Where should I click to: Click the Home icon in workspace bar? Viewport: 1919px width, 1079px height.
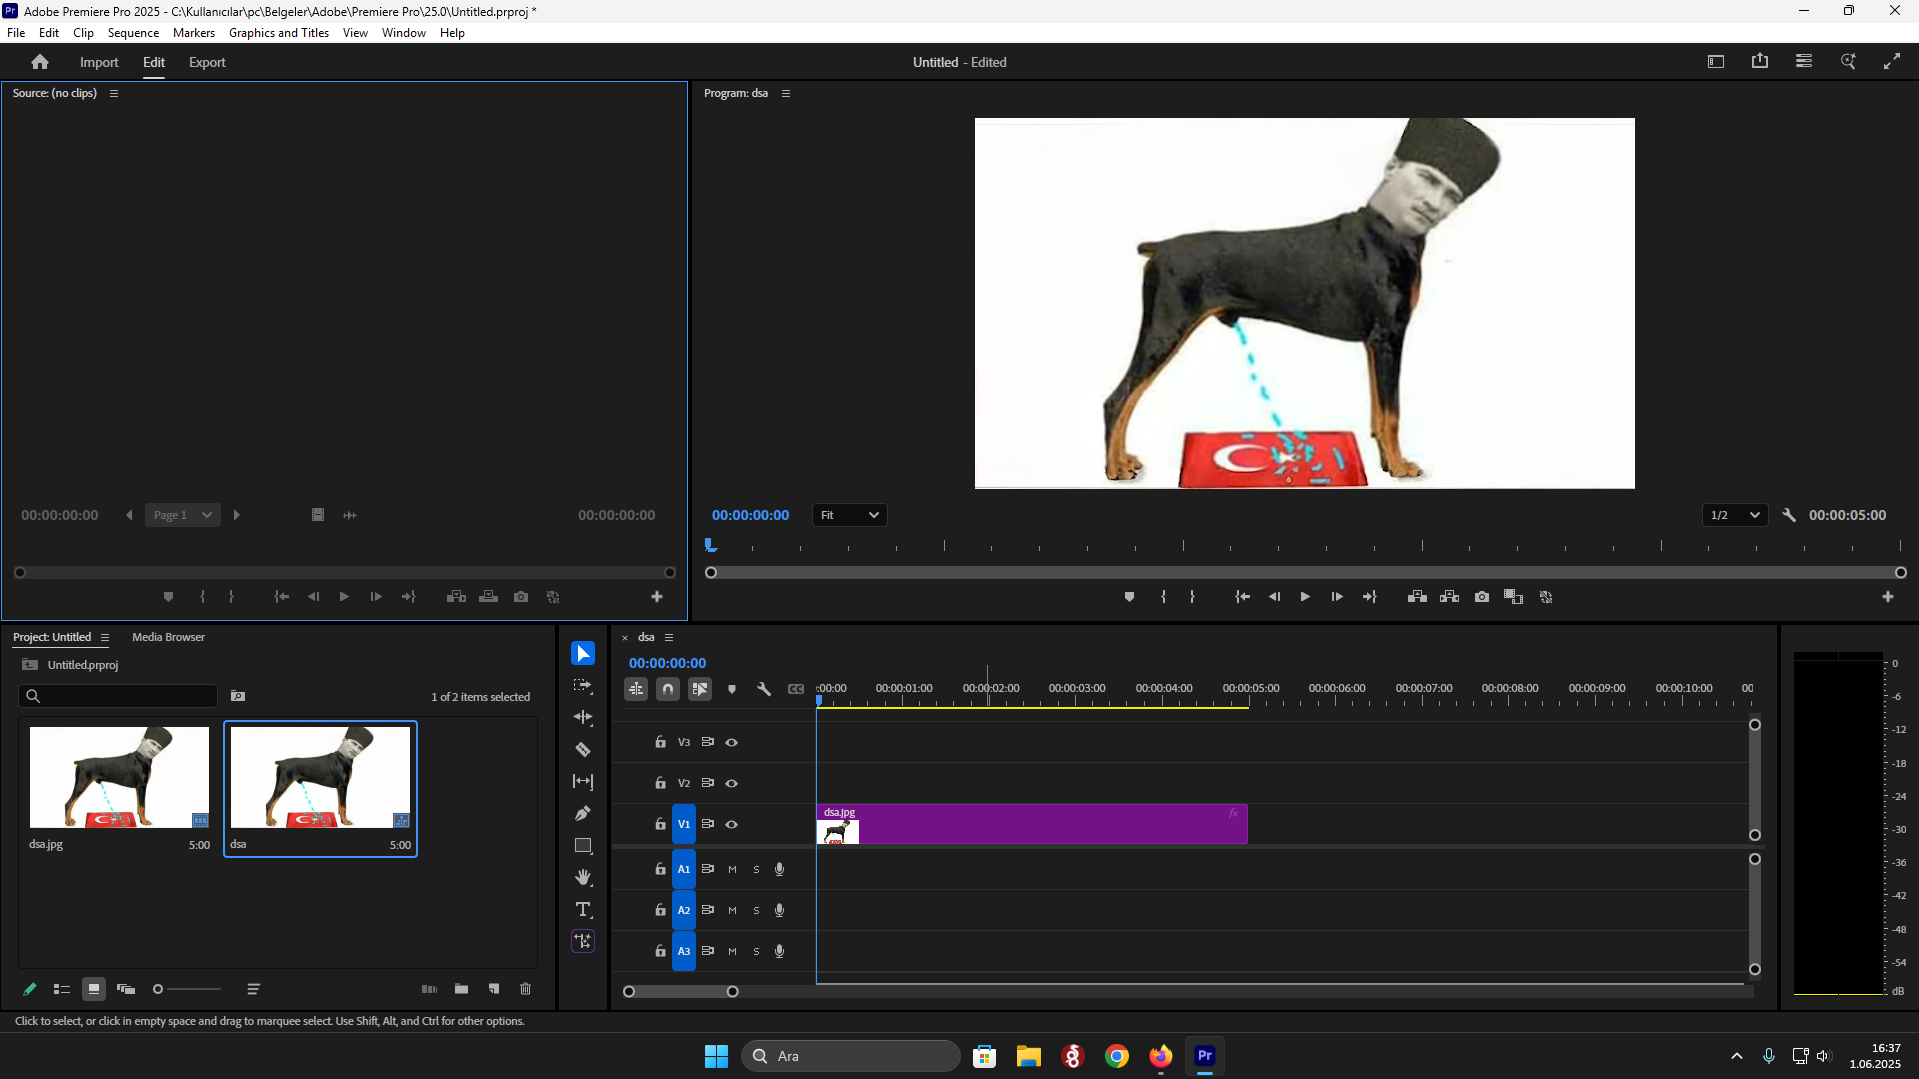tap(40, 62)
